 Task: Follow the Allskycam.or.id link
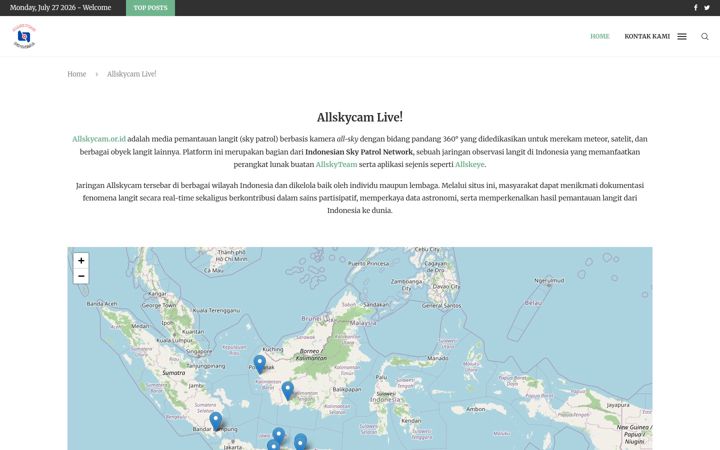(99, 139)
